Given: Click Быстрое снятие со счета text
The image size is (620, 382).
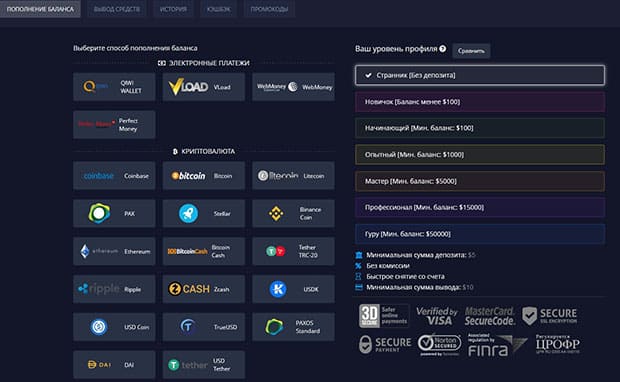Looking at the screenshot, I should [405, 276].
